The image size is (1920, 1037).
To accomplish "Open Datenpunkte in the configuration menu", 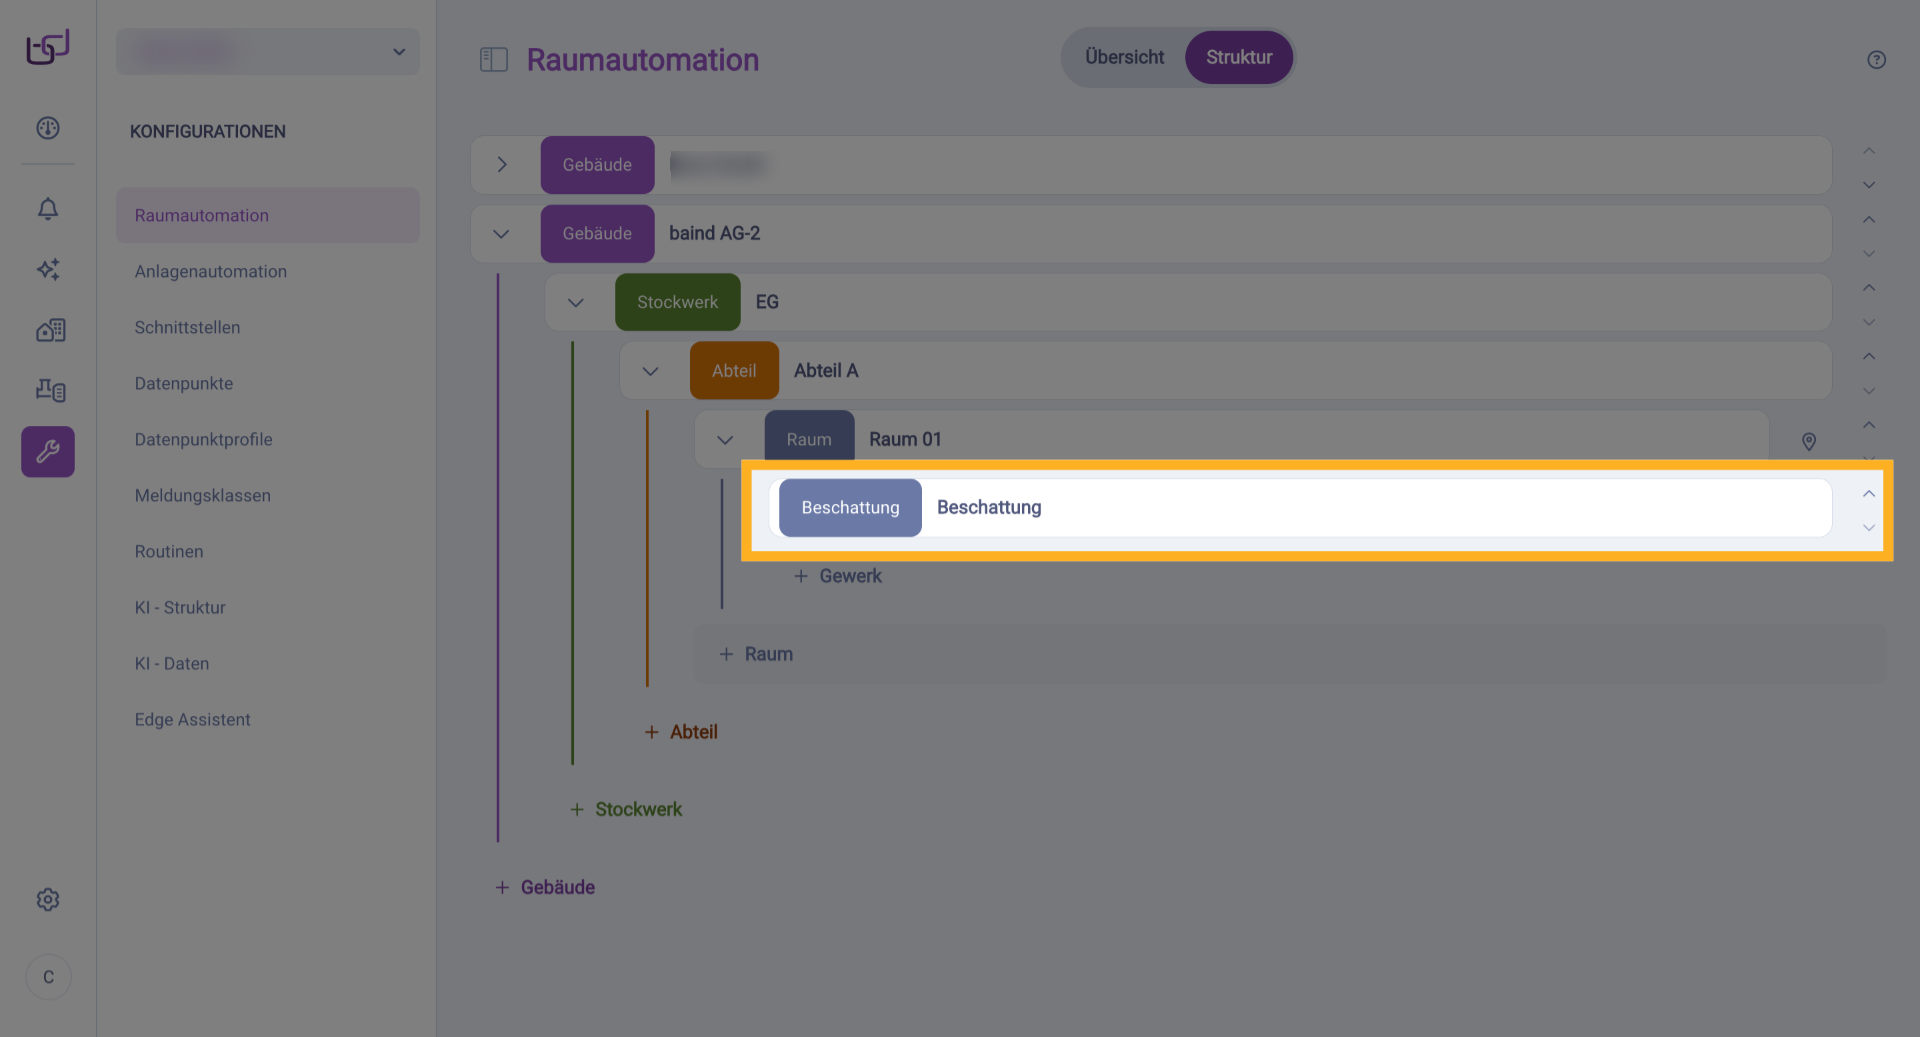I will tap(184, 383).
